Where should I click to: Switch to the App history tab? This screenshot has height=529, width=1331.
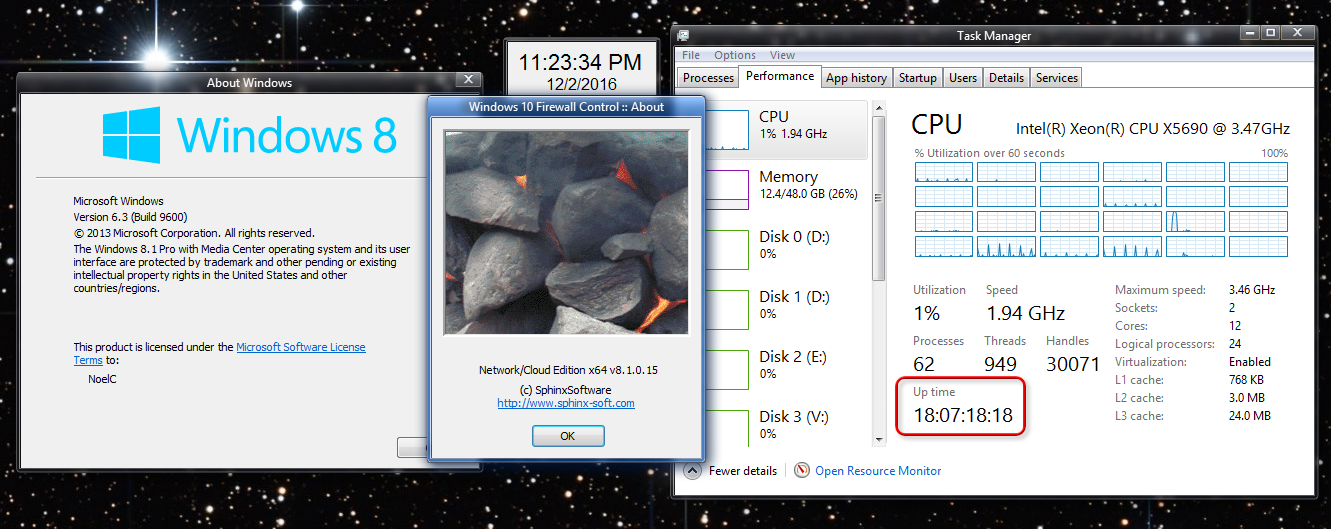[x=856, y=77]
